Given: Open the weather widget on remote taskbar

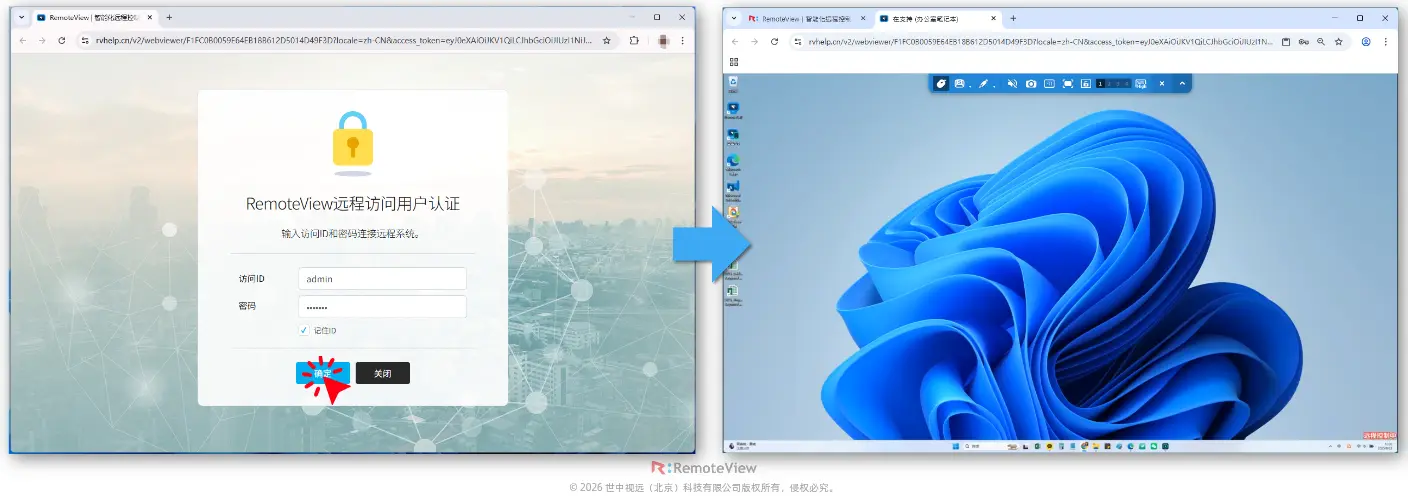Looking at the screenshot, I should click(743, 446).
